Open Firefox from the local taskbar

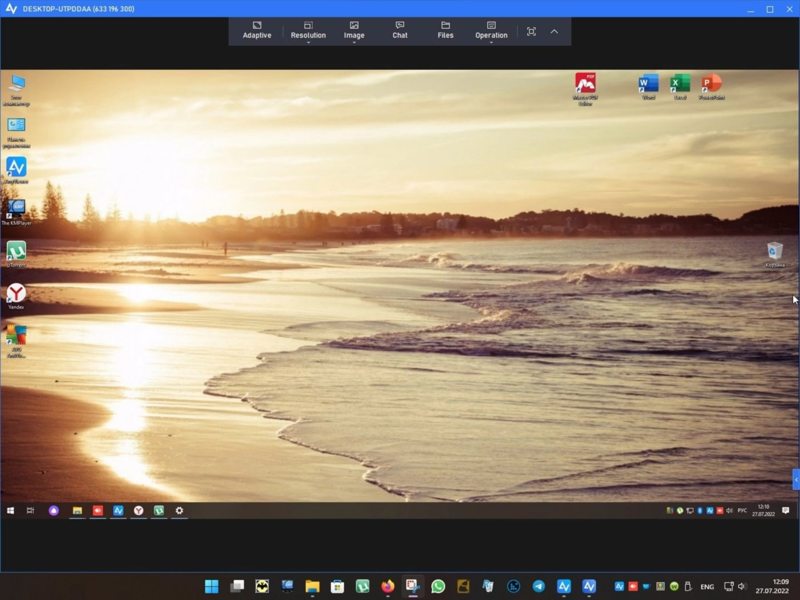[388, 586]
